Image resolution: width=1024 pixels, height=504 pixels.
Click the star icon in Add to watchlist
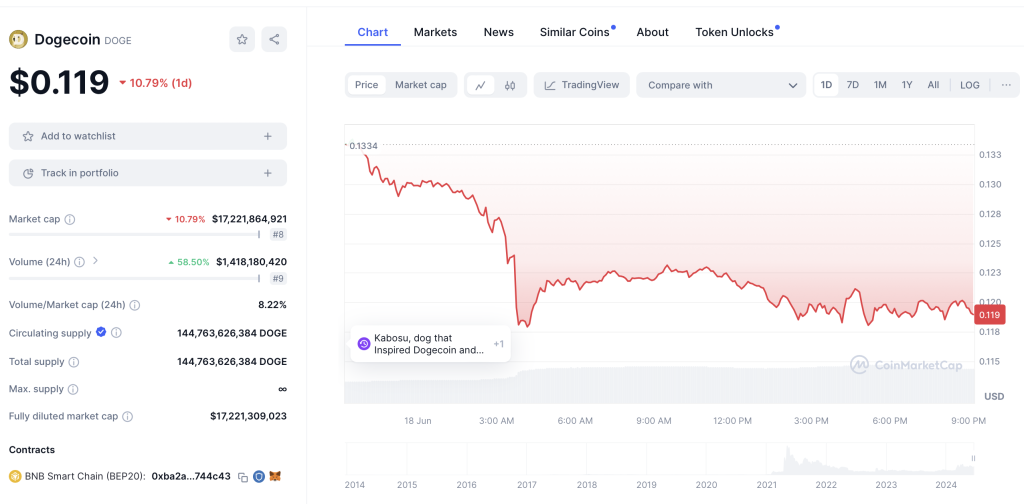28,136
